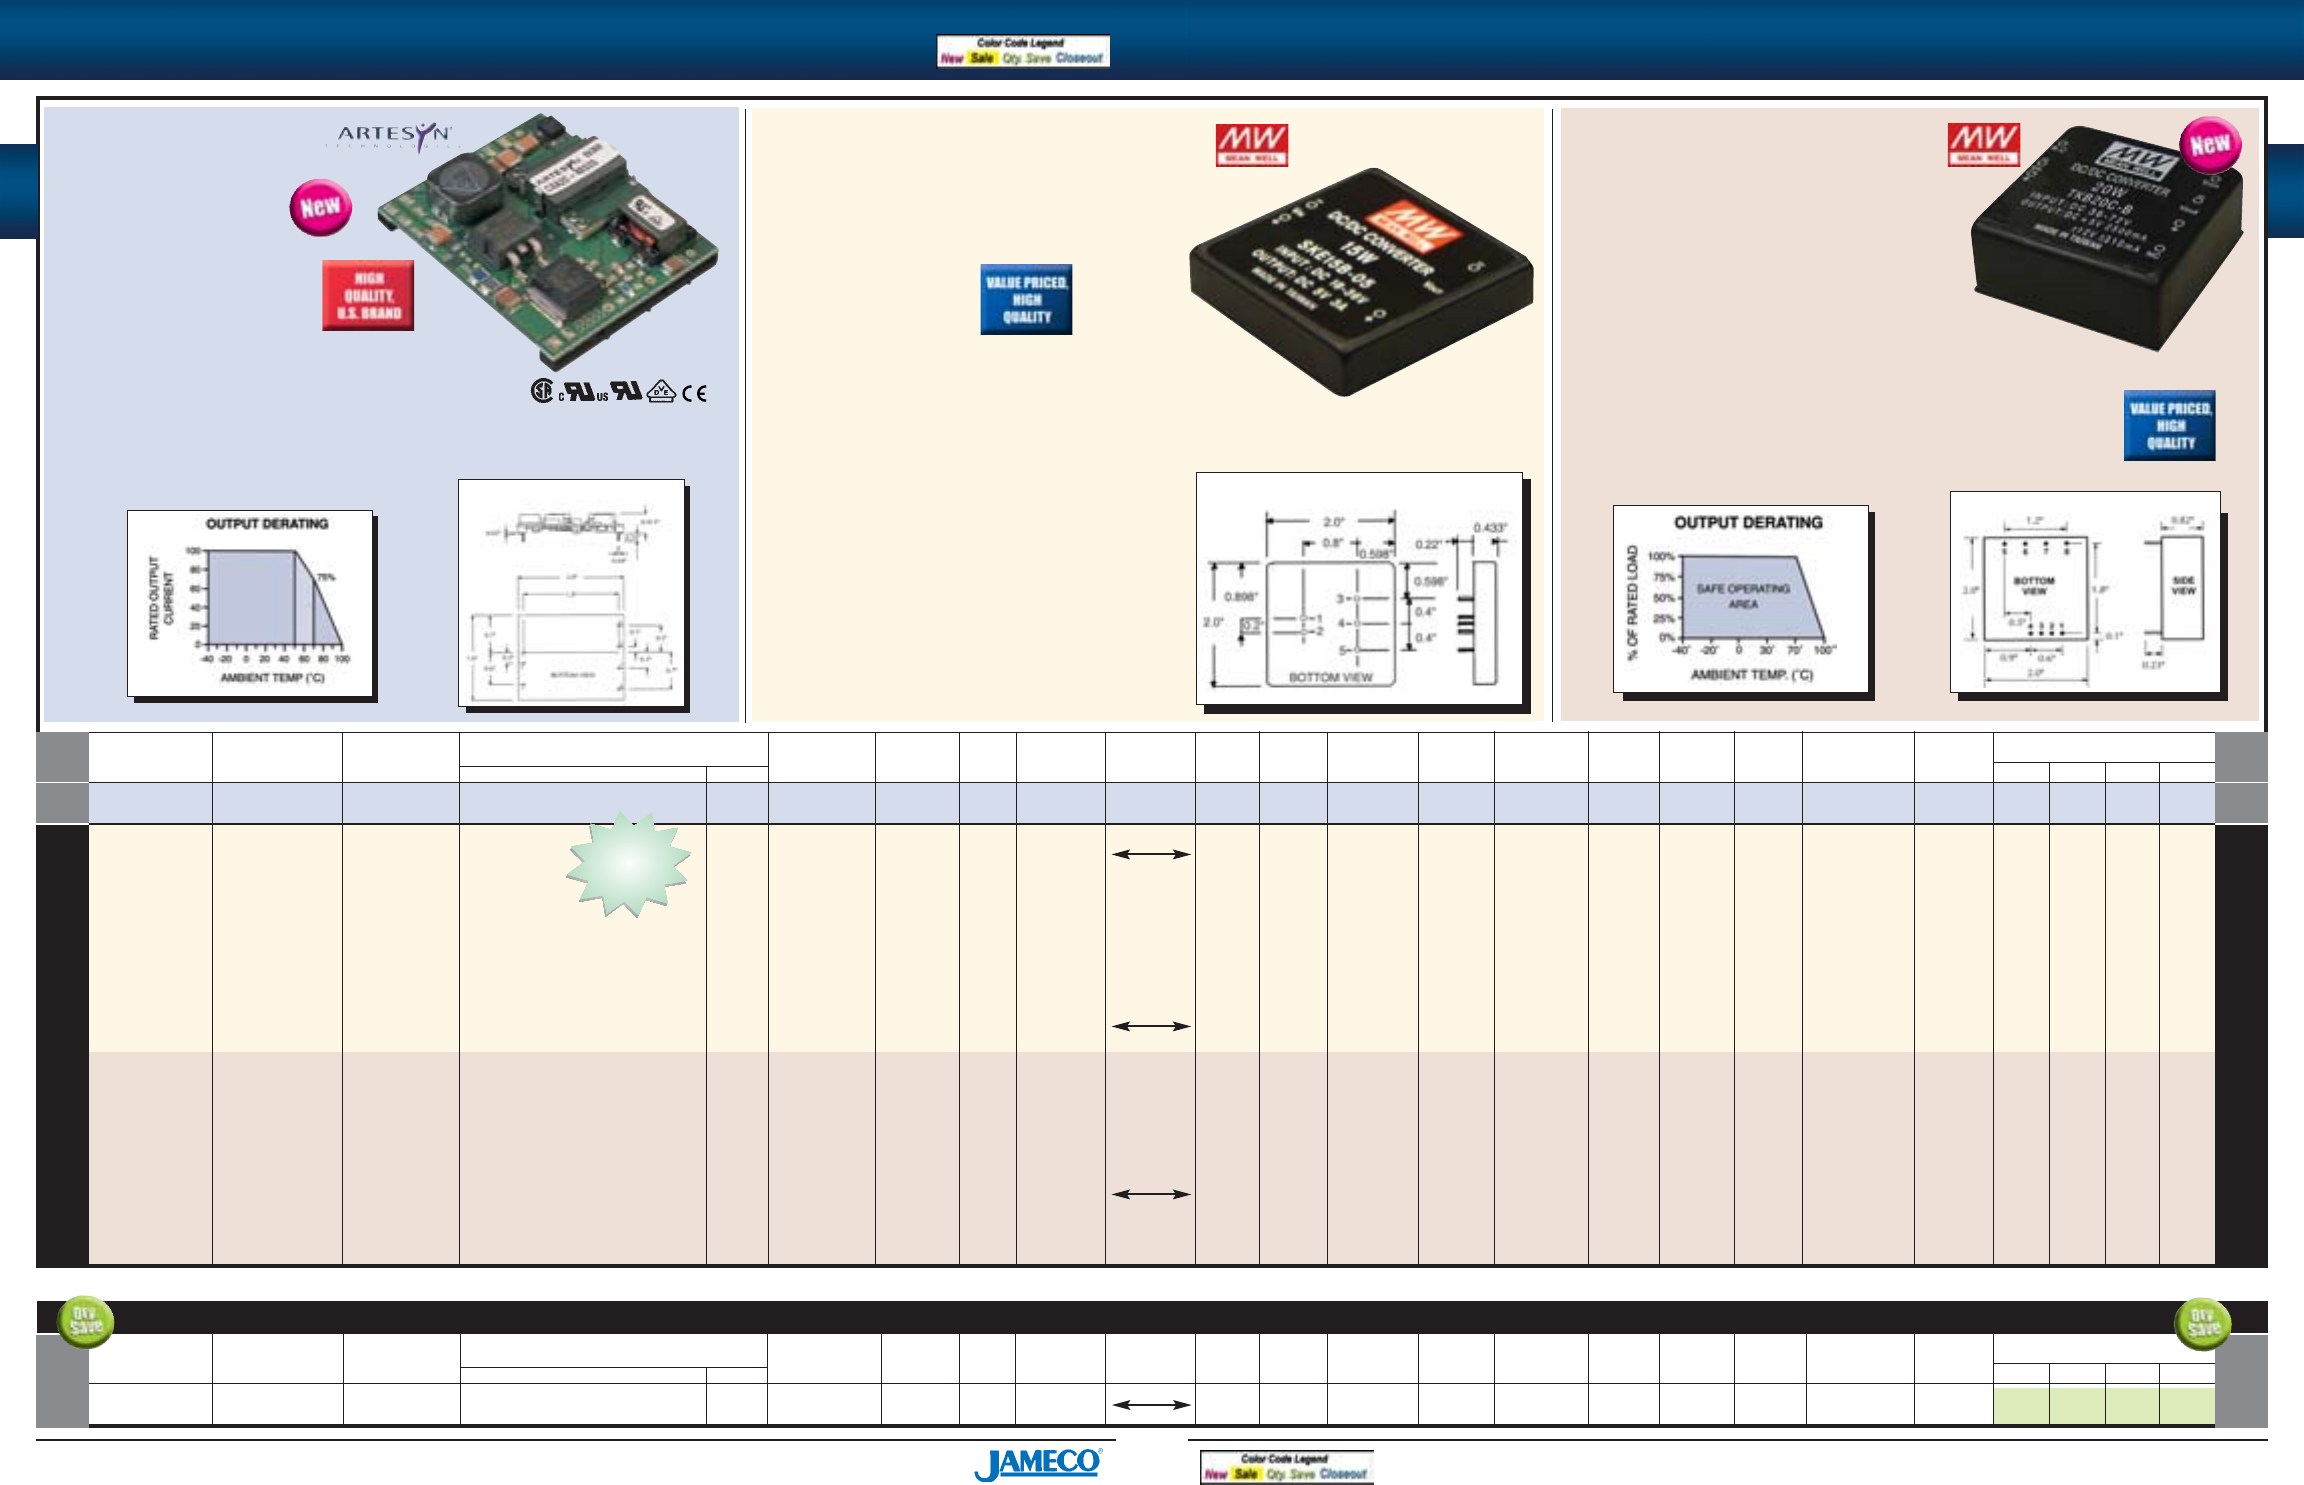2304x1485 pixels.
Task: Click the right green Qty Save badge
Action: point(2203,1322)
